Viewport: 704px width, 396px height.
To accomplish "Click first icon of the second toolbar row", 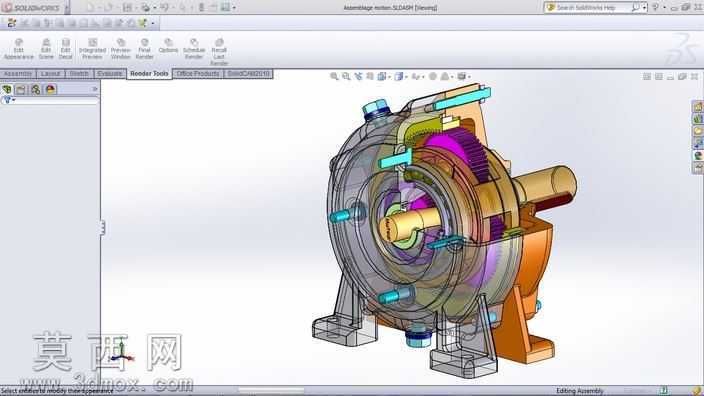I will coord(12,23).
